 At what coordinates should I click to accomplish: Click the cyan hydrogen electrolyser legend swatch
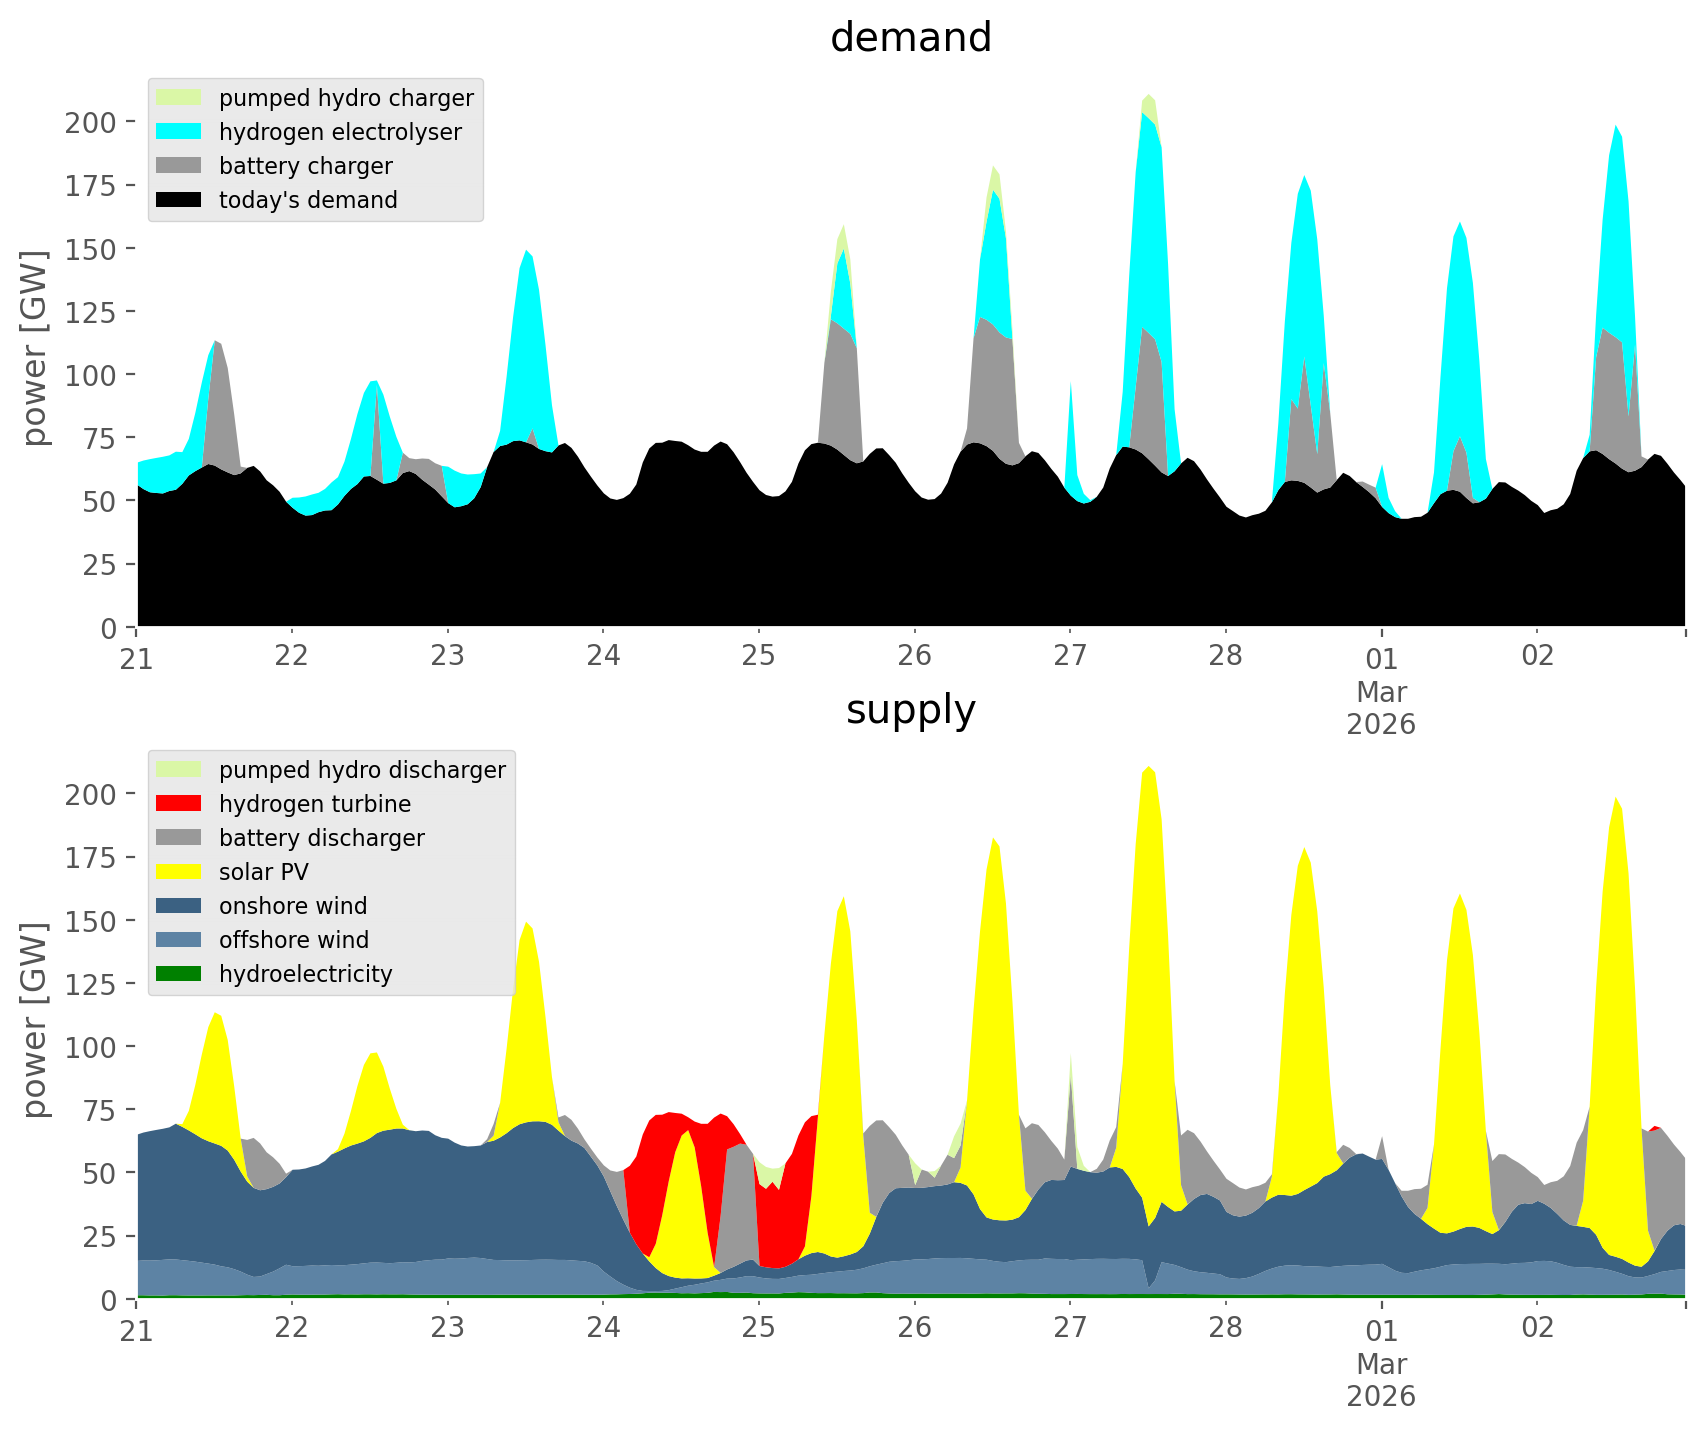(x=180, y=132)
